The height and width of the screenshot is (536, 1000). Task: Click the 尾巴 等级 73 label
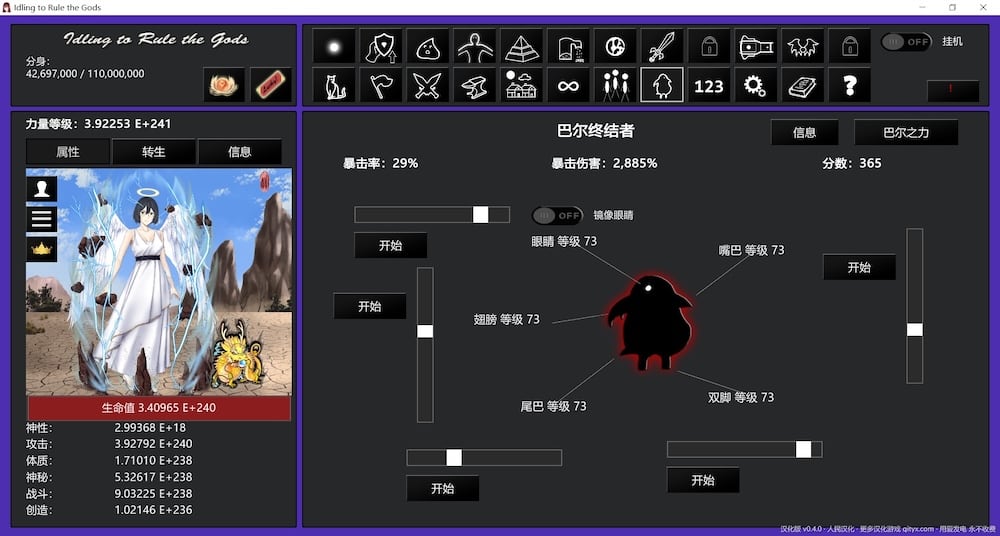[554, 406]
